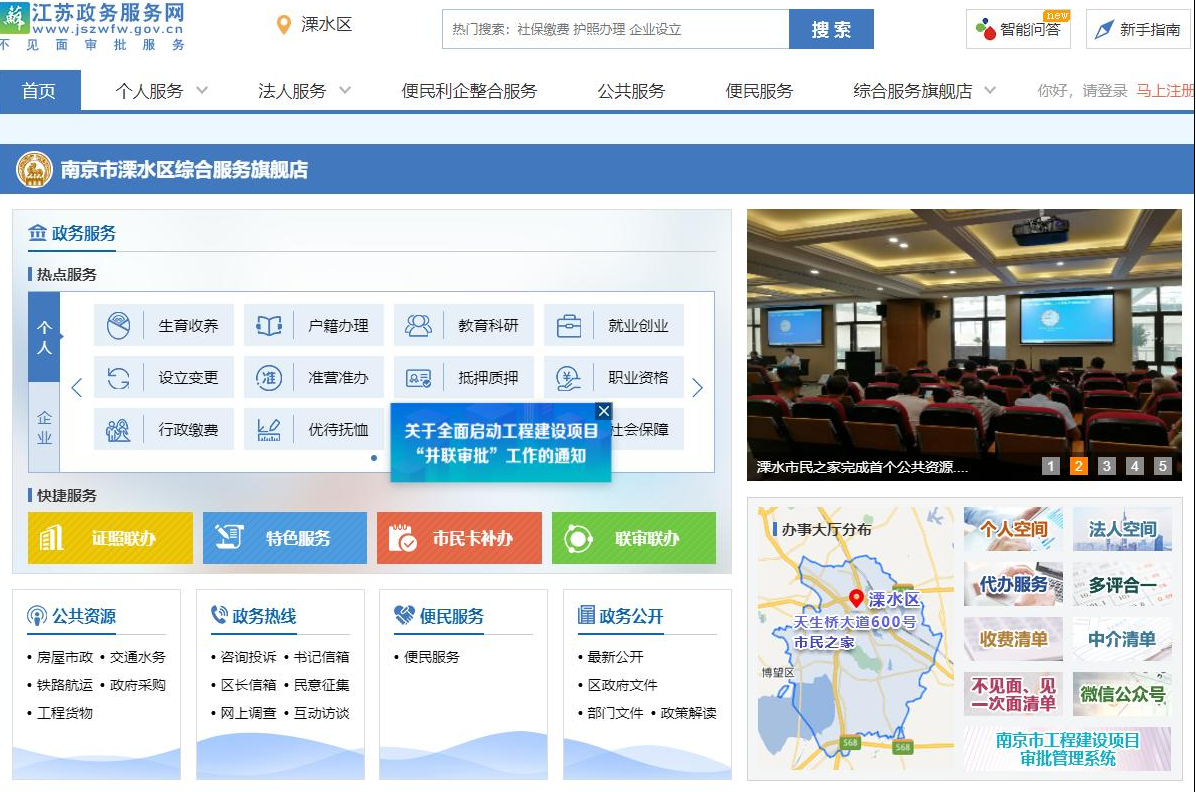Open the 就业创业 briefcase icon
The height and width of the screenshot is (792, 1196).
click(x=569, y=326)
